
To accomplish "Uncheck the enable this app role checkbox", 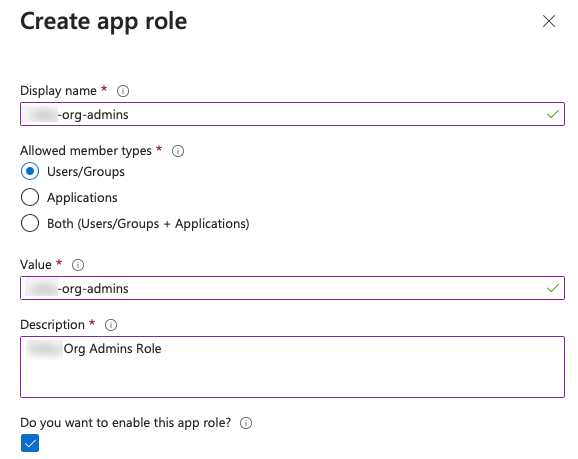I will click(30, 443).
